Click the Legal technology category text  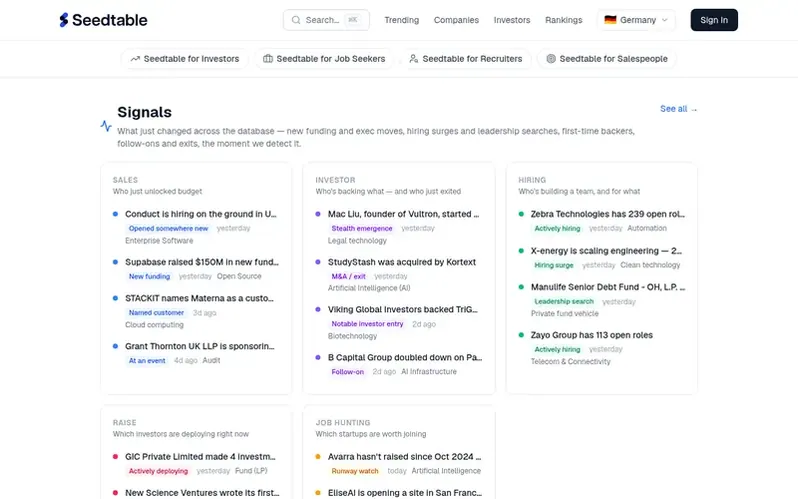(357, 240)
